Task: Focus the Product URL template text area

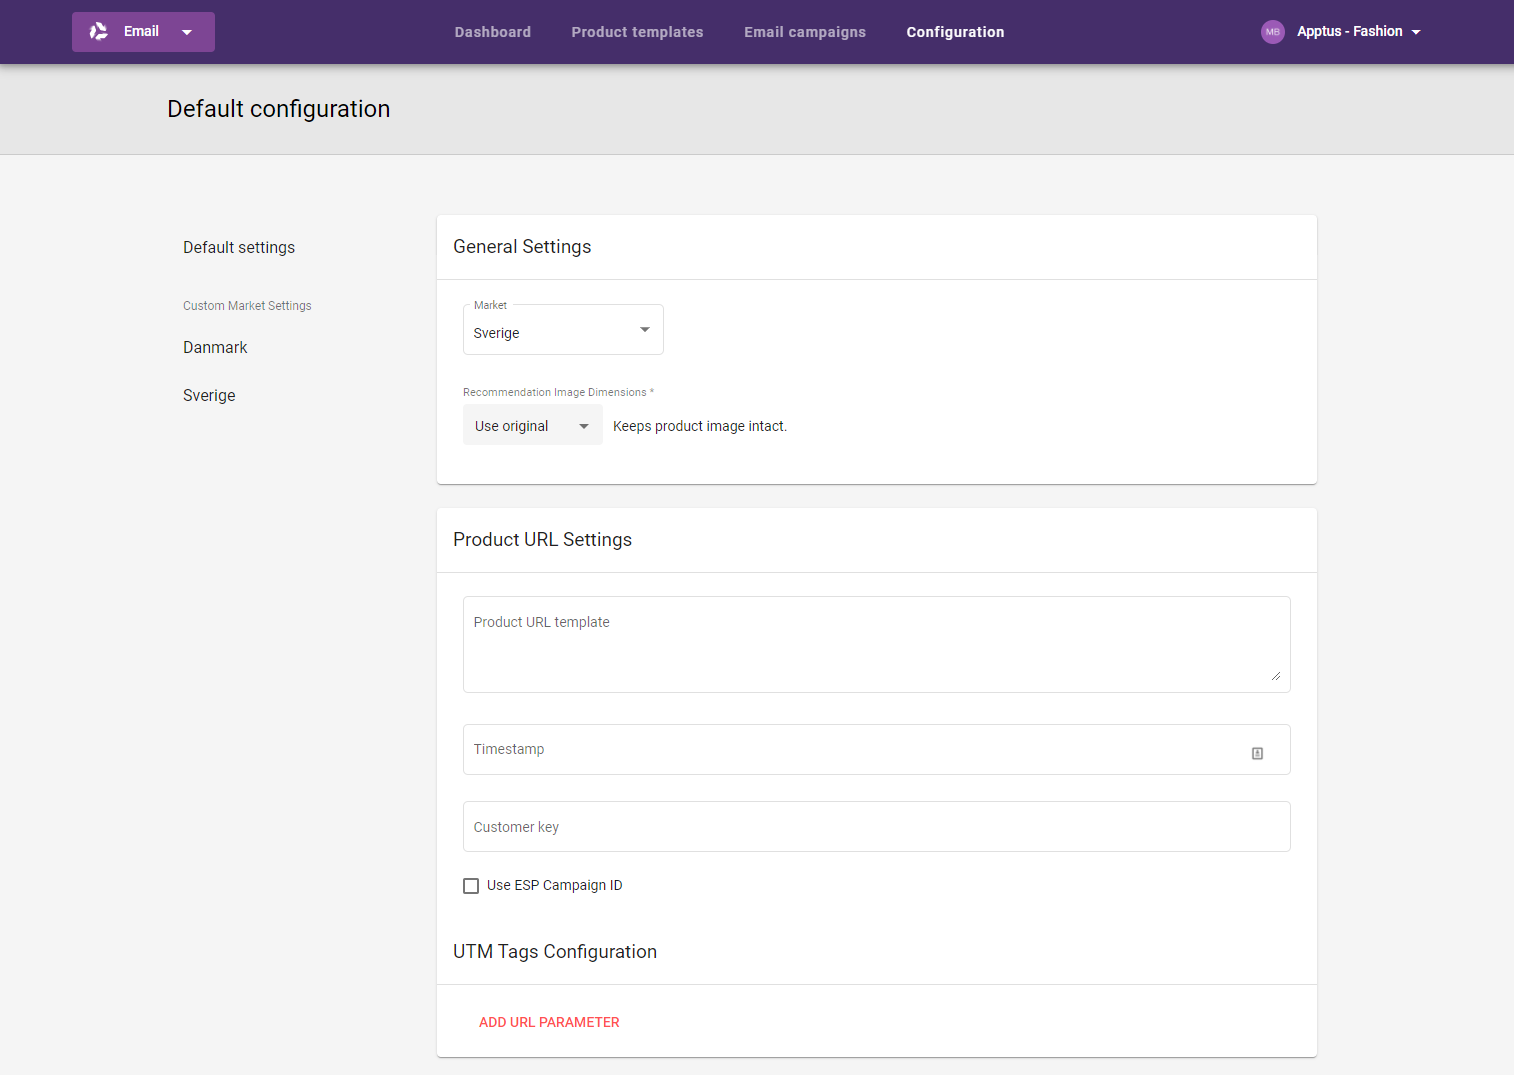Action: pyautogui.click(x=876, y=644)
